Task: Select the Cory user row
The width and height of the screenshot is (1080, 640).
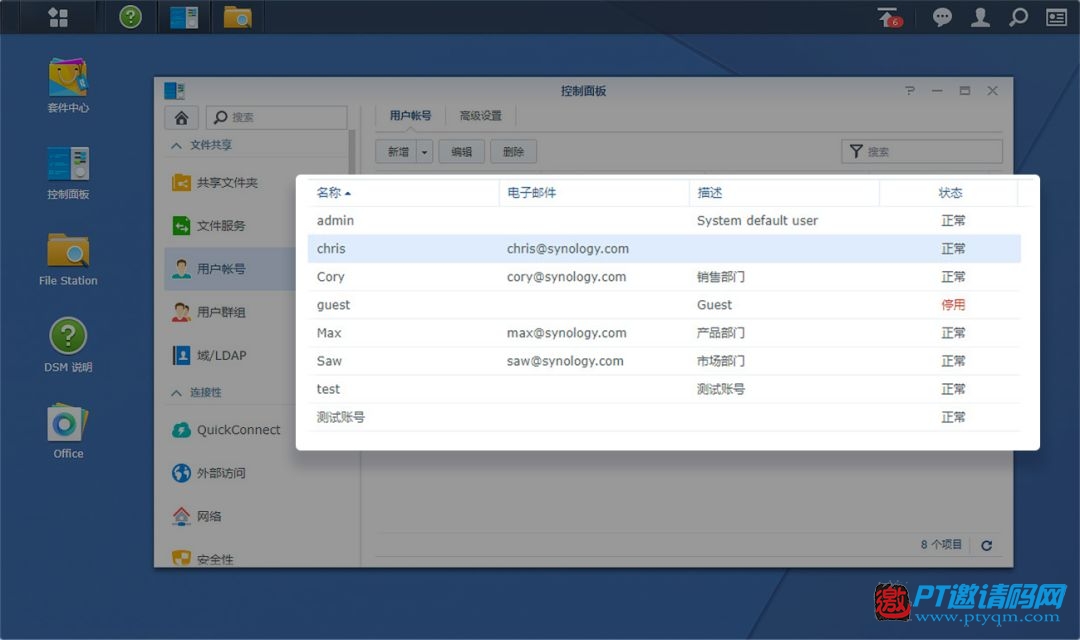Action: coord(664,277)
